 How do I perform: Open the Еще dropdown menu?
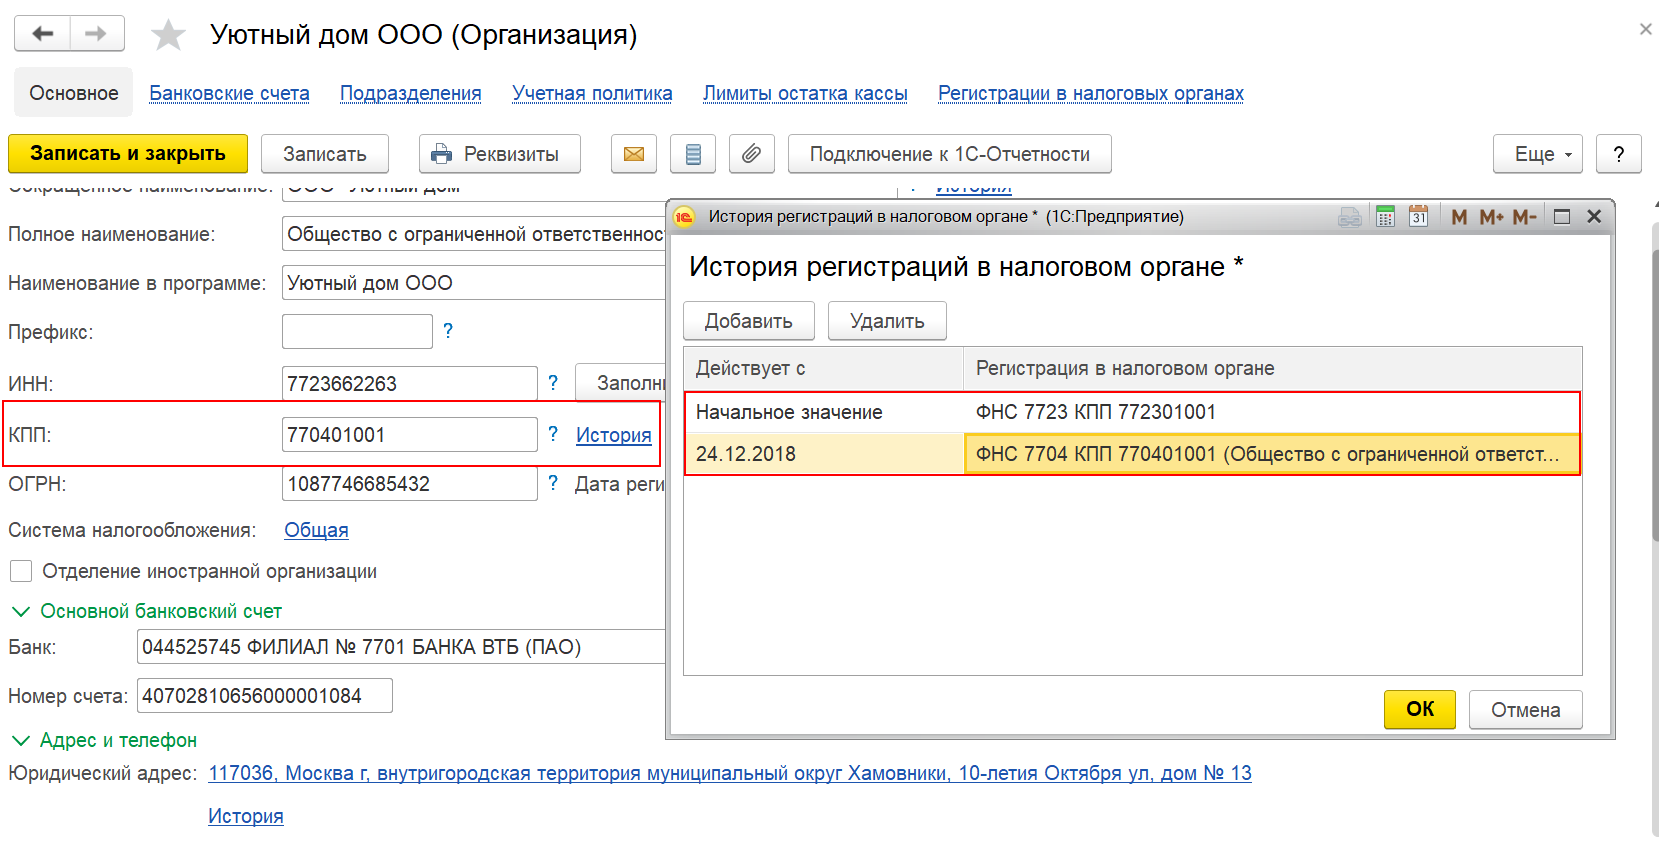tap(1538, 154)
